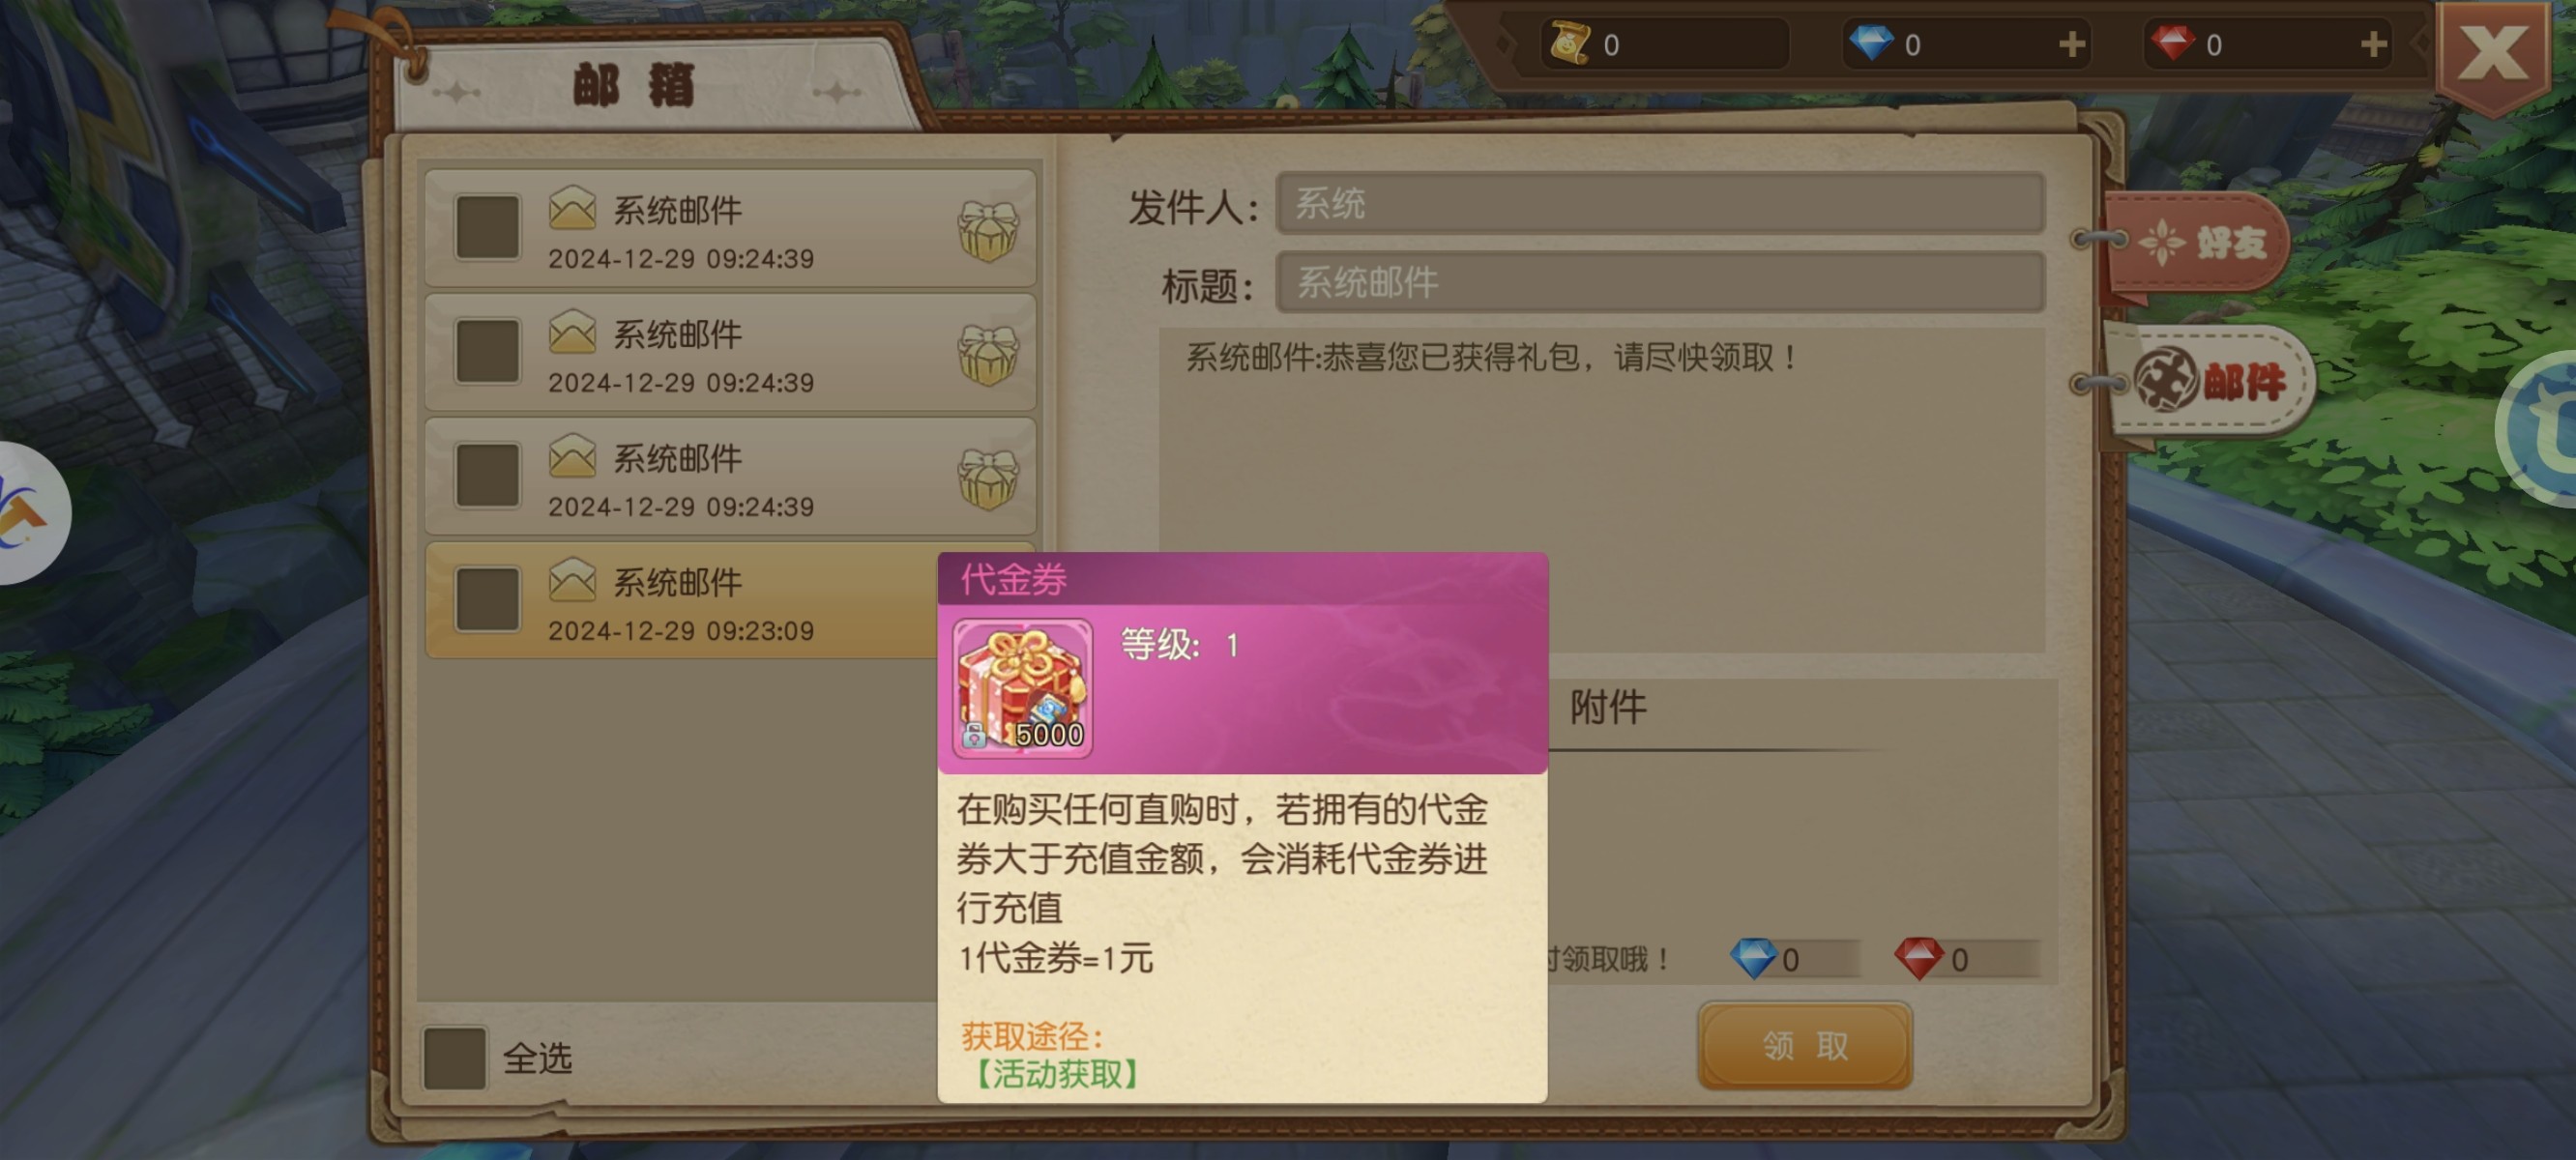2576x1160 pixels.
Task: Click the gift icon on the second system mail
Action: (x=988, y=354)
